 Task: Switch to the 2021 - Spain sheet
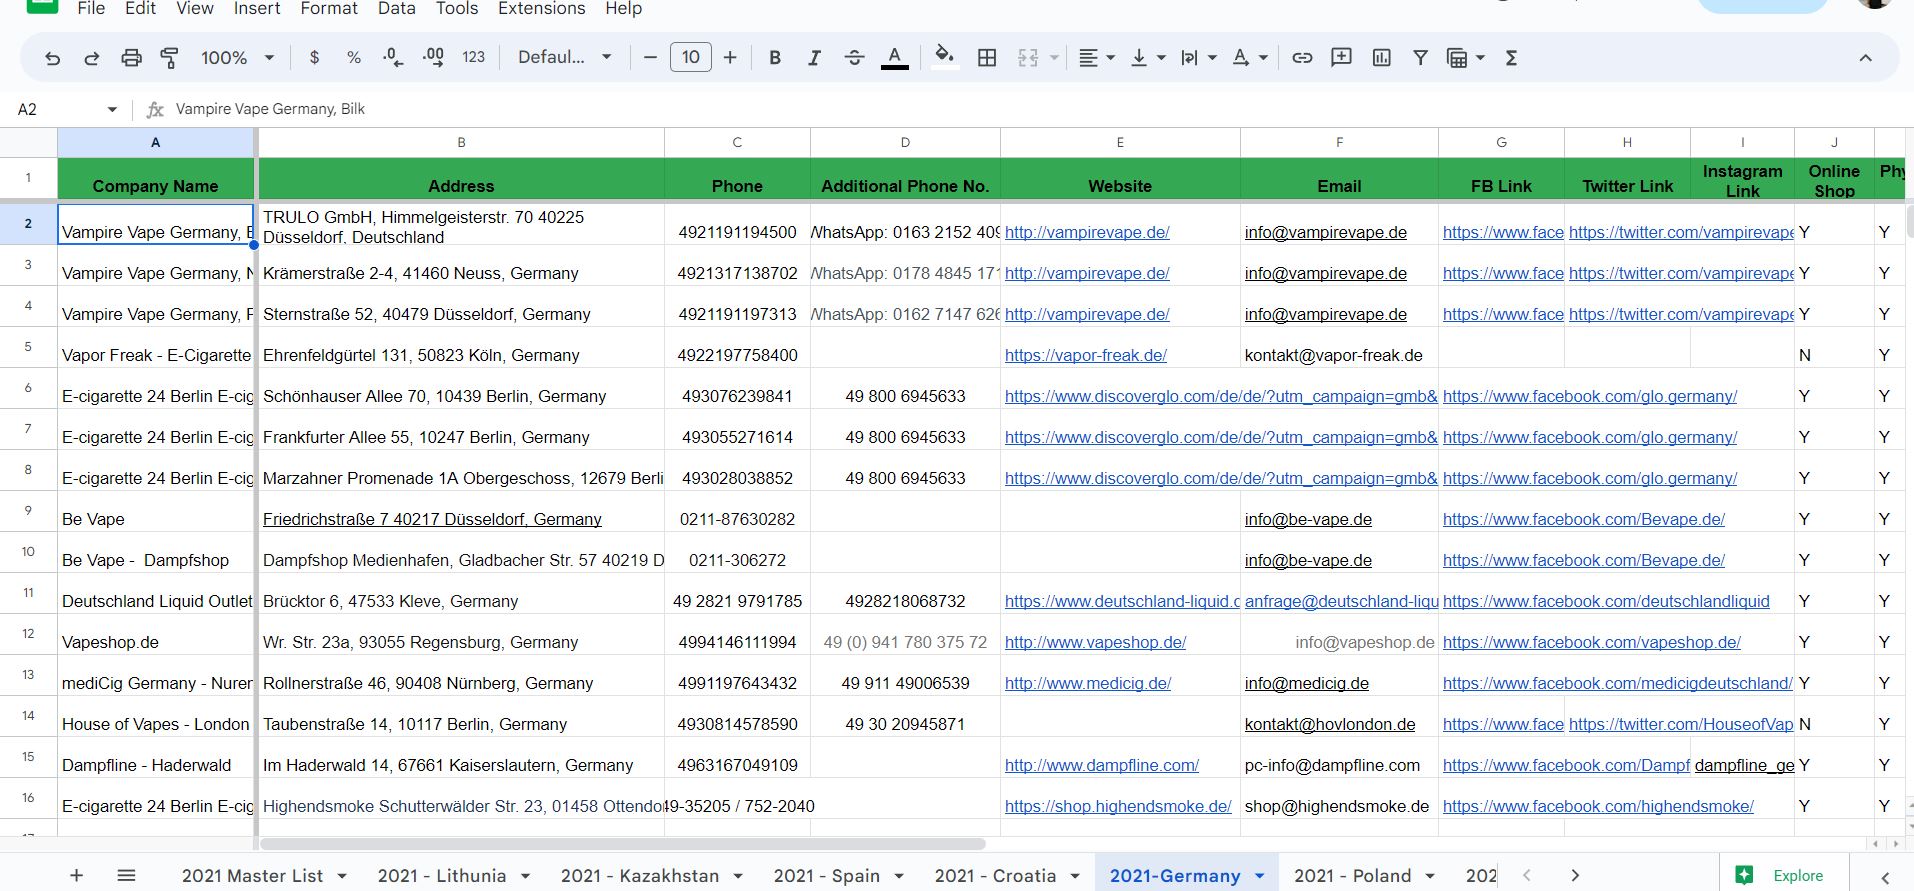827,876
